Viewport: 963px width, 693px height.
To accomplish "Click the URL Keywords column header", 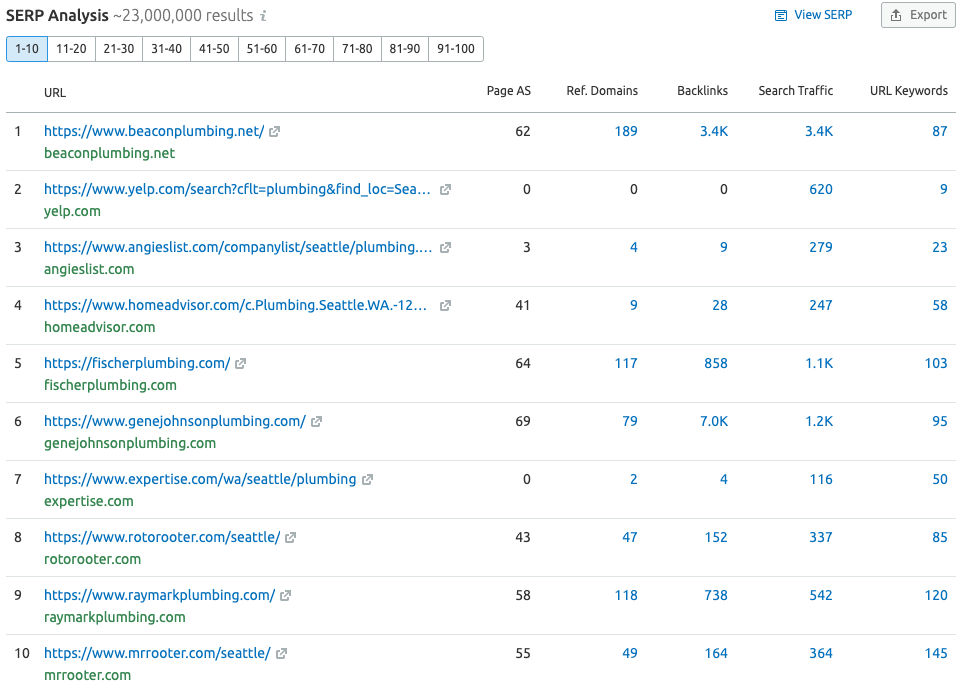I will click(909, 91).
